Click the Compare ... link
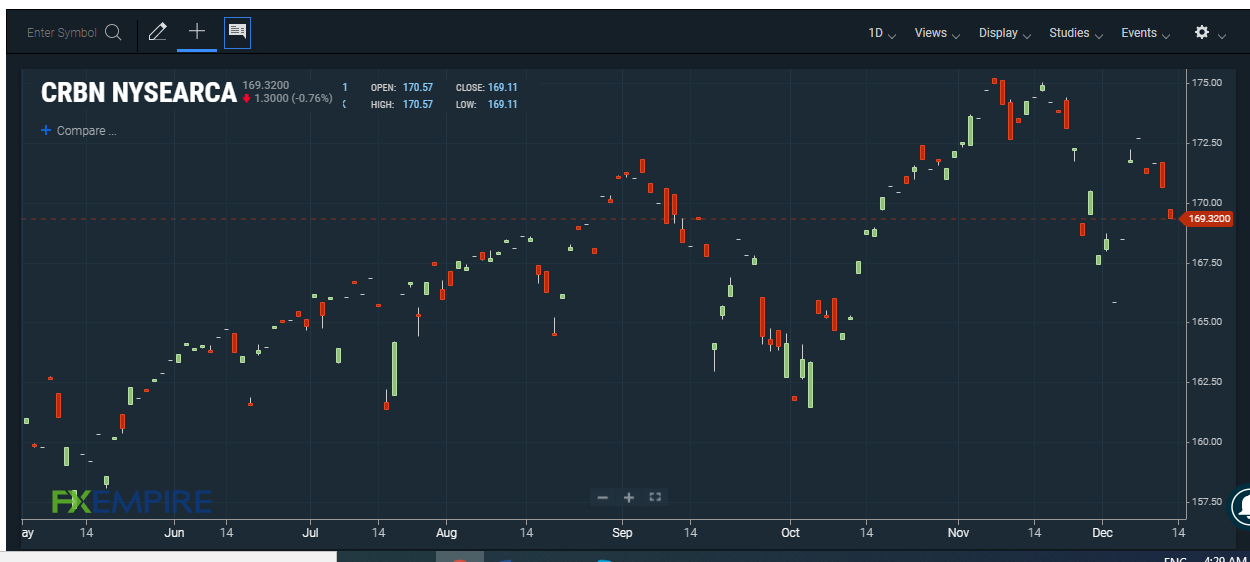1250x562 pixels. (86, 131)
